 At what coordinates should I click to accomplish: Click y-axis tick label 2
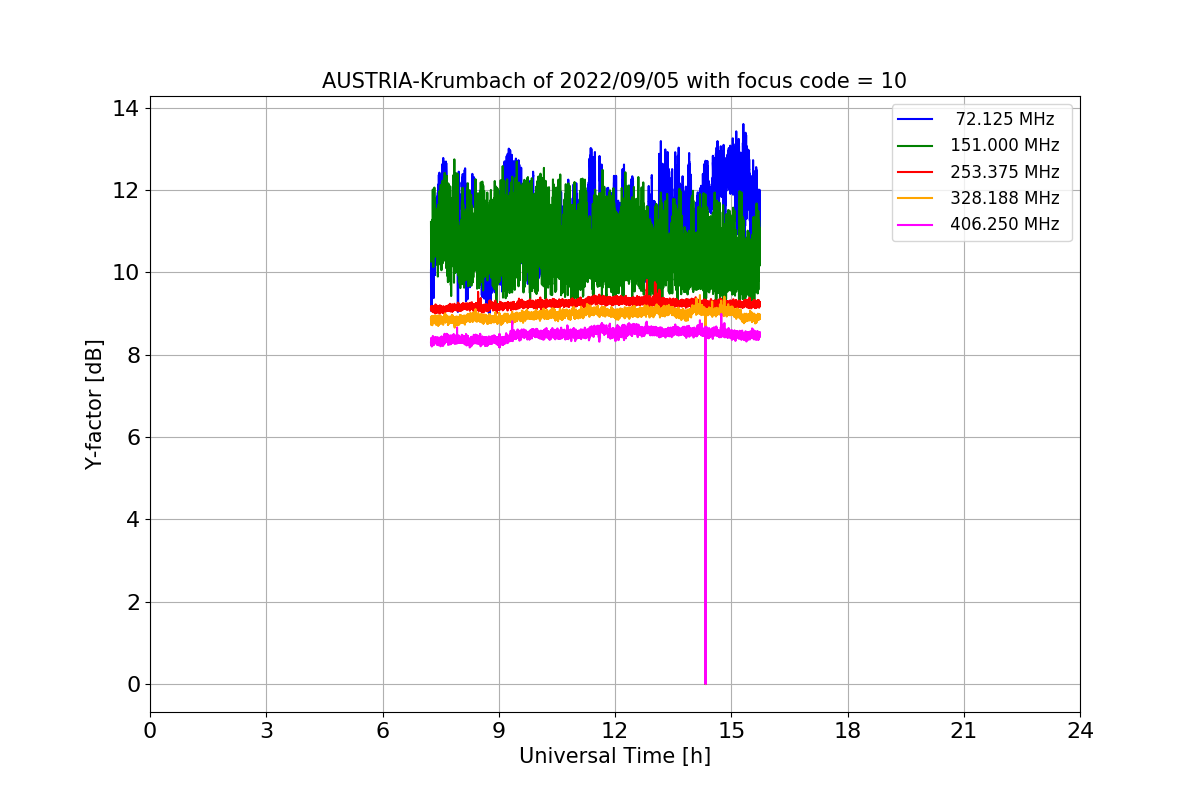pos(135,602)
